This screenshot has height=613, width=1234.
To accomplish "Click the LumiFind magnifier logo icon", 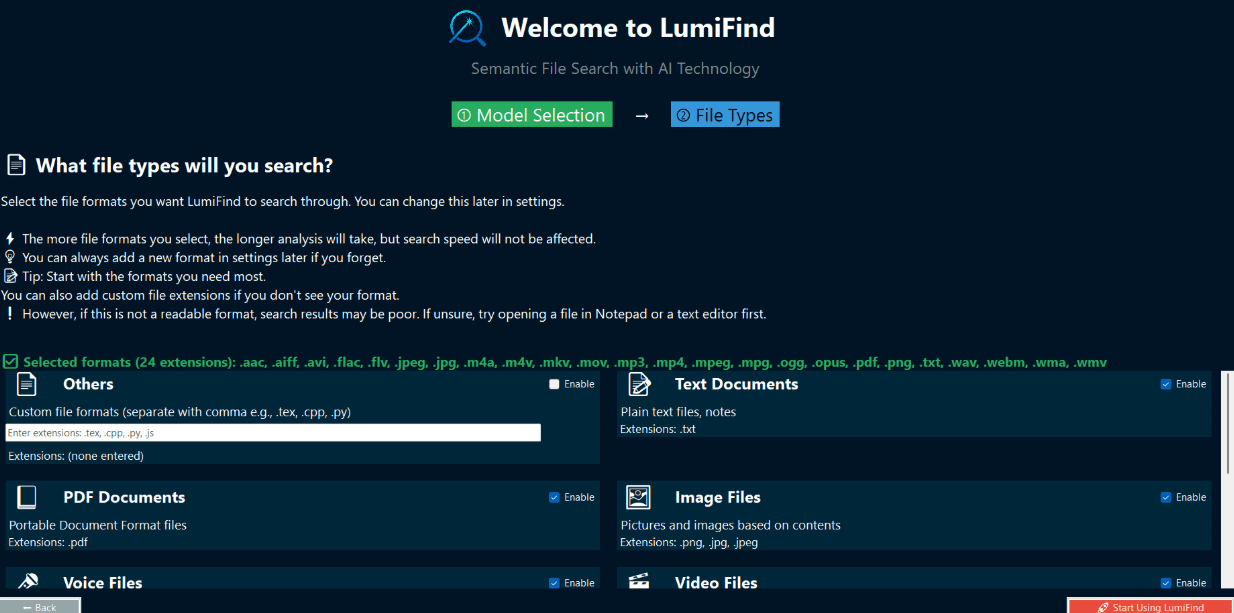I will [x=467, y=28].
